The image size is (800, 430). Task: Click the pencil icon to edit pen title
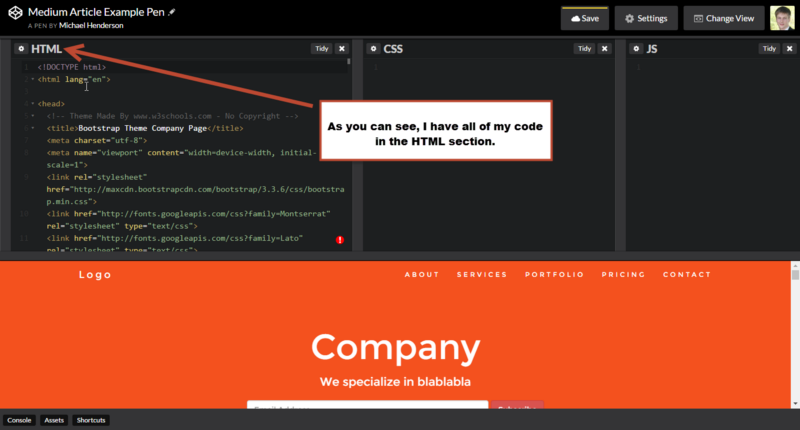pyautogui.click(x=172, y=10)
